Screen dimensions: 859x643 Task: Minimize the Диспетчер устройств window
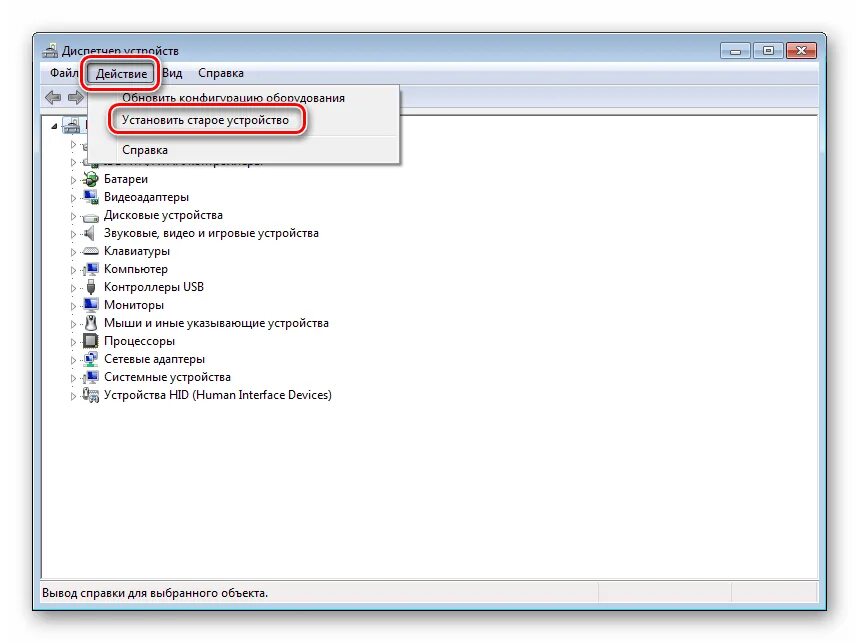point(735,51)
